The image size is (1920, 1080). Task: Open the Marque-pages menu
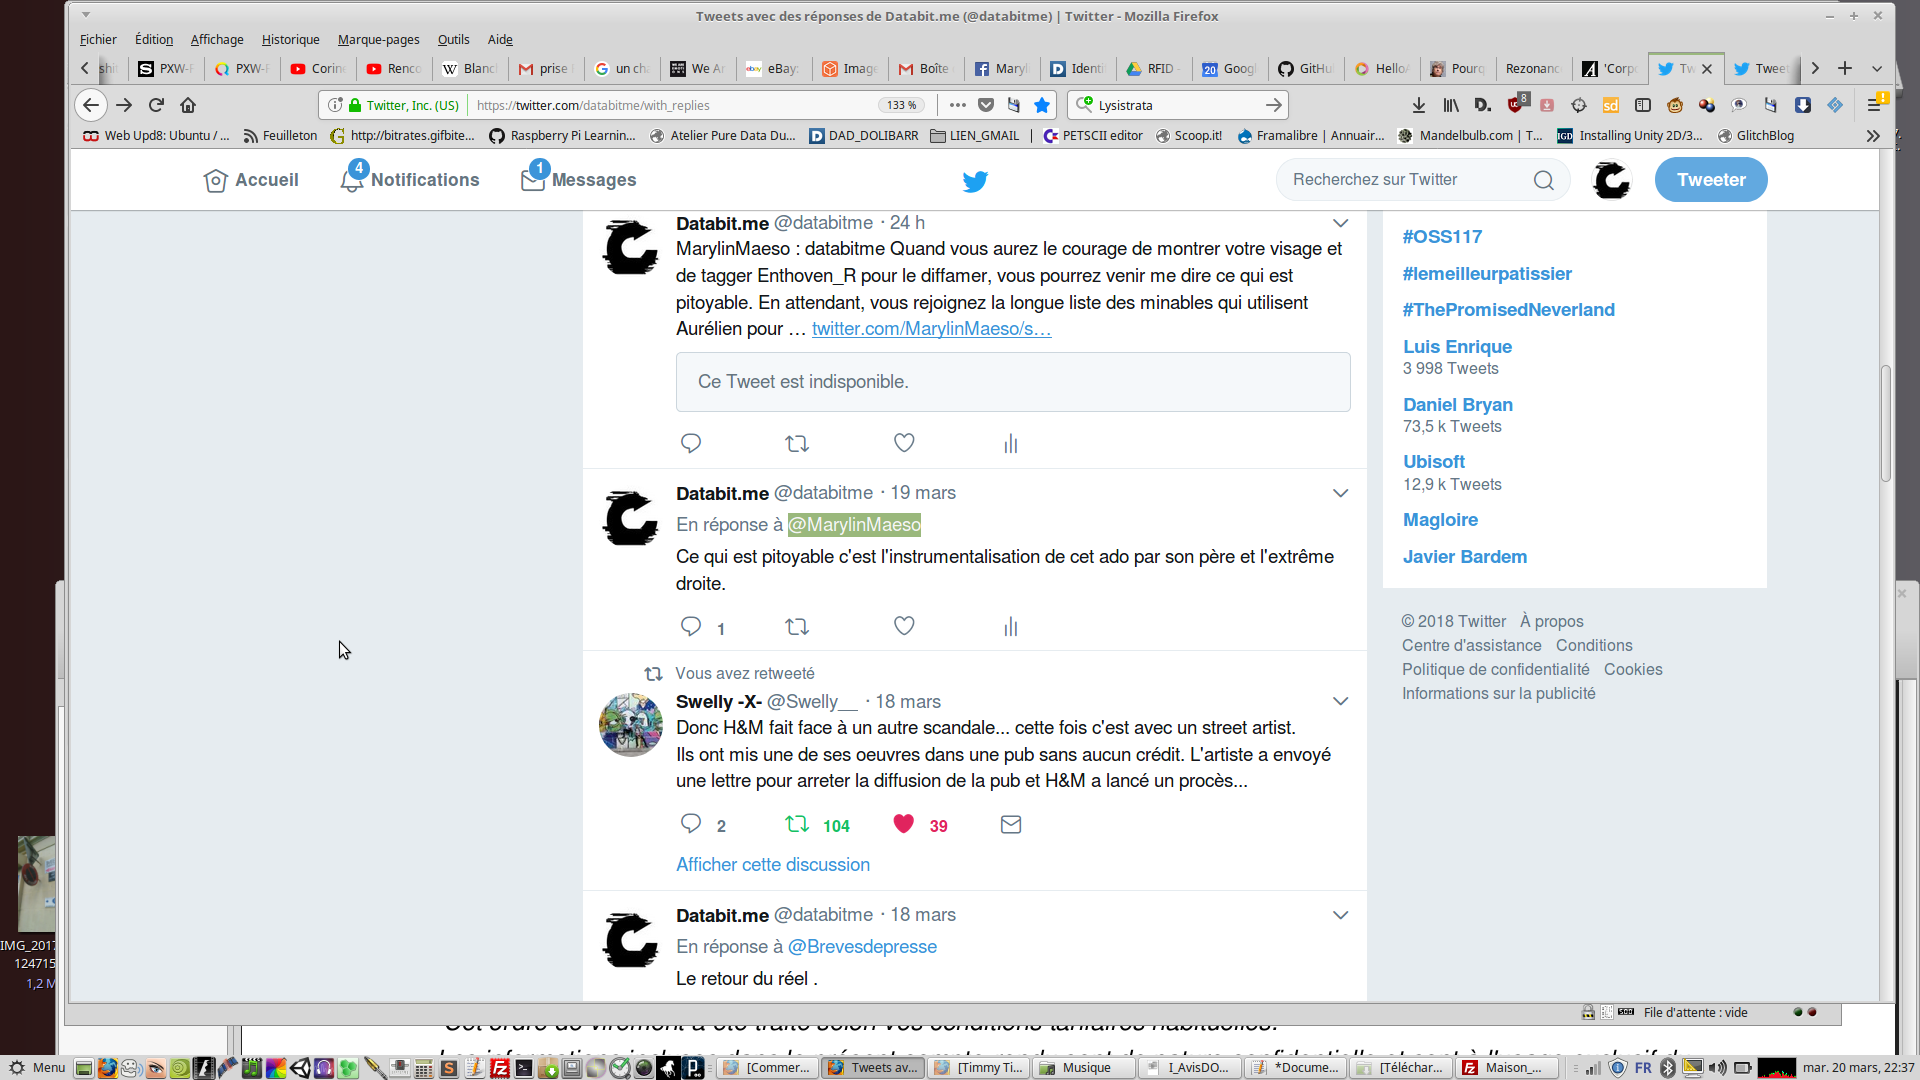coord(378,40)
